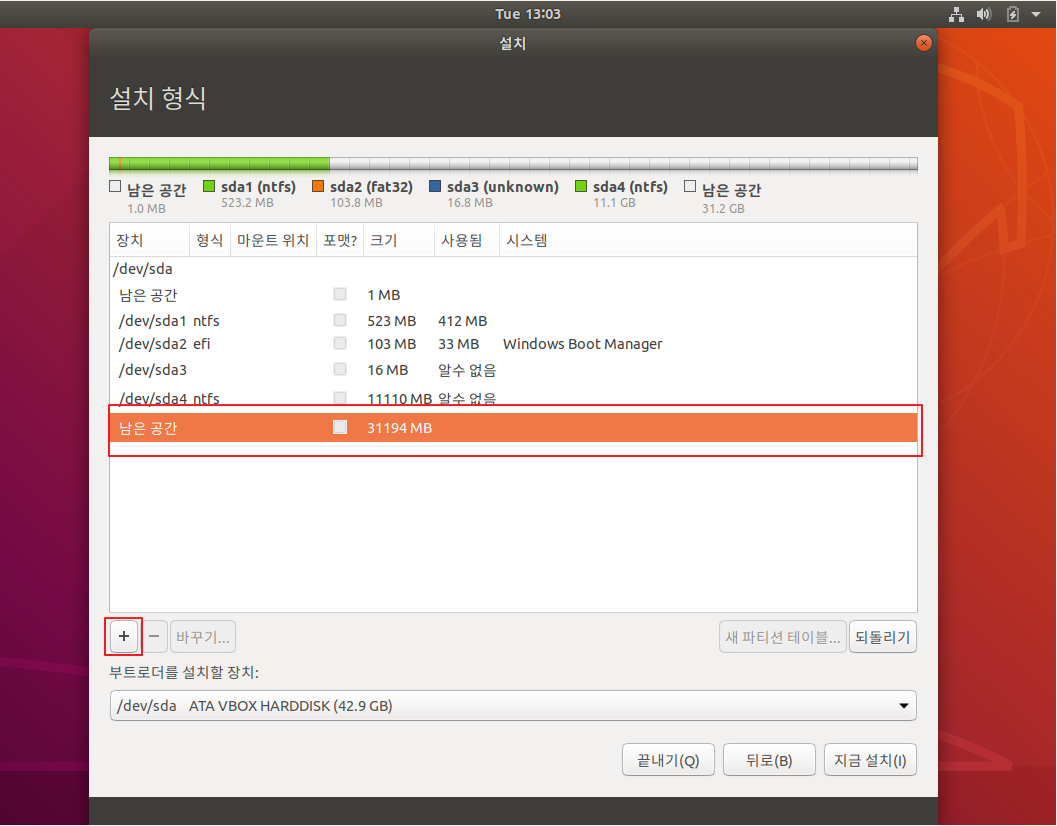This screenshot has height=826, width=1057.
Task: Click the sda2 (fat32) orange legend swatch
Action: pos(318,186)
